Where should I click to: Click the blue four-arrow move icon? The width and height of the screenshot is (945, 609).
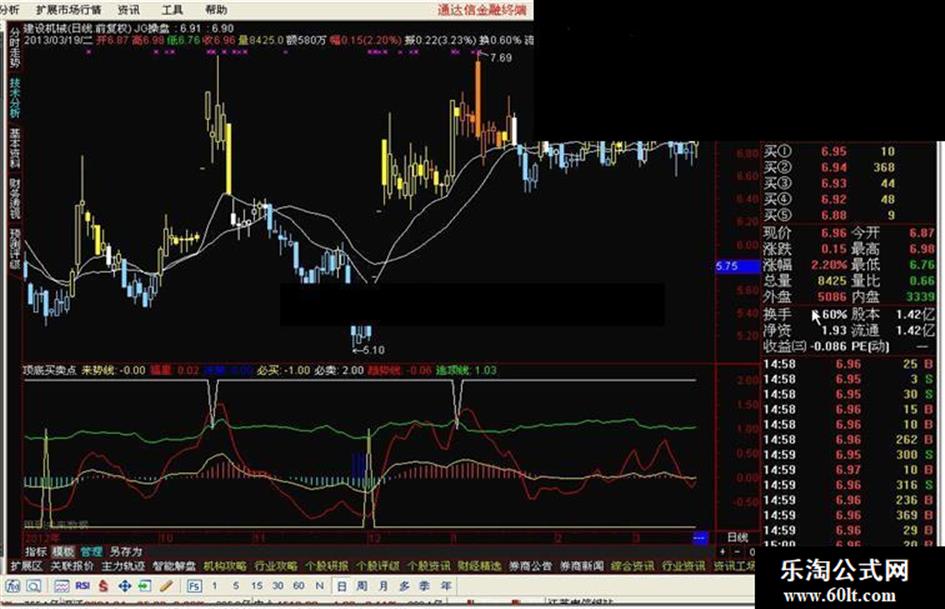pos(124,585)
